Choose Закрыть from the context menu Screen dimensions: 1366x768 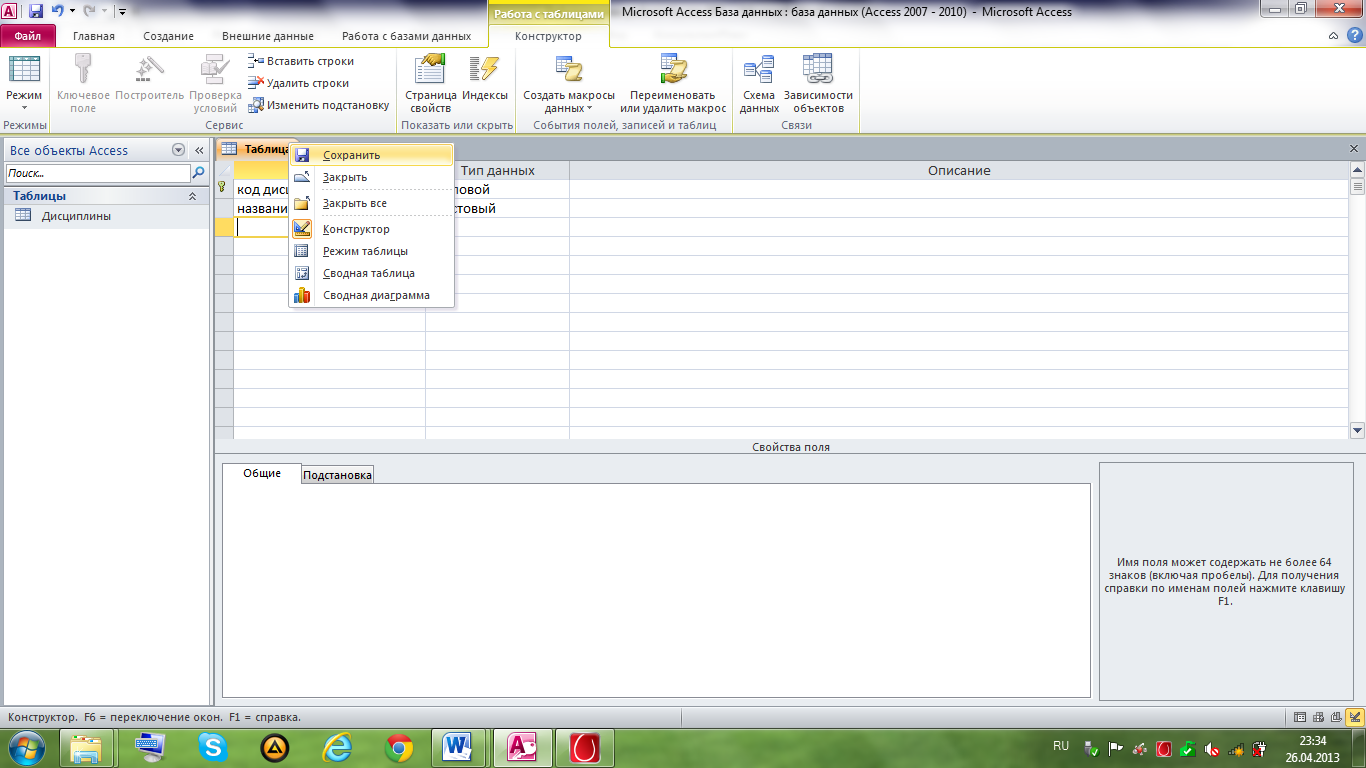(372, 177)
